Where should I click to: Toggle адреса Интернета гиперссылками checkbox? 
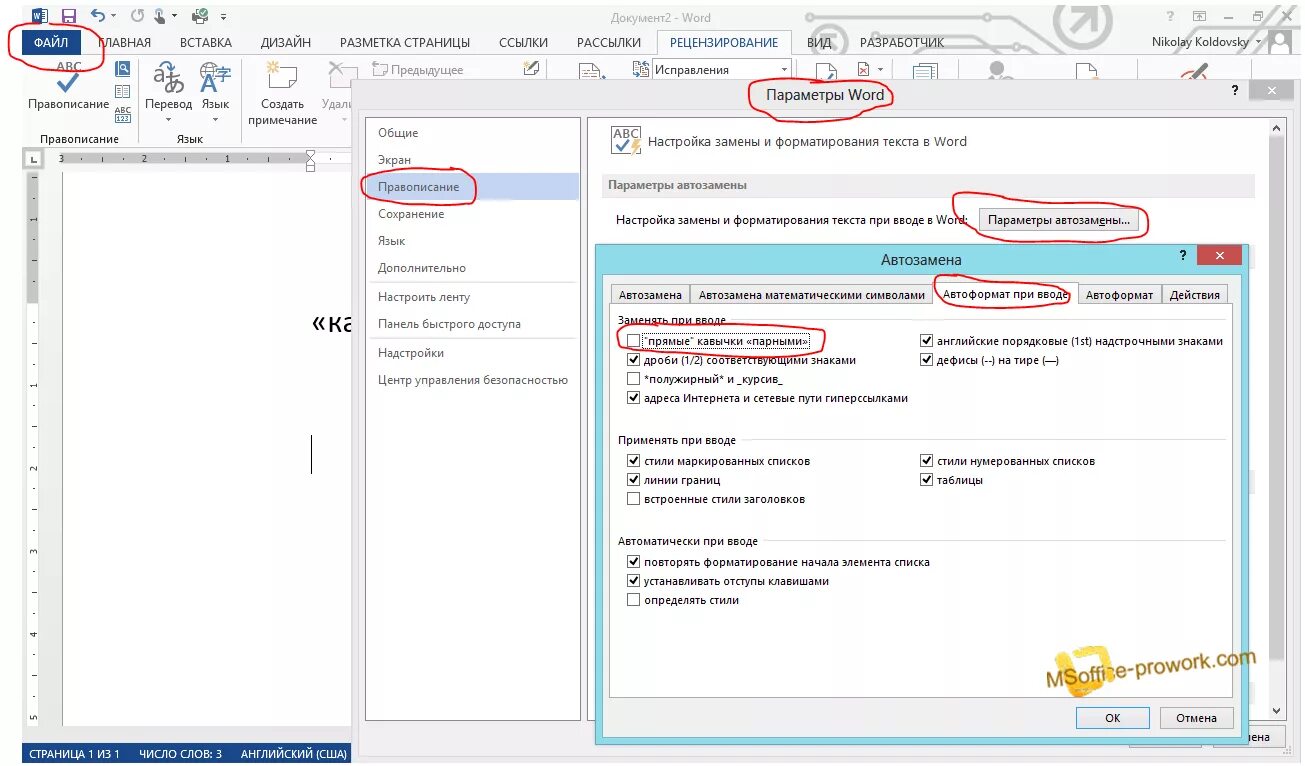pyautogui.click(x=633, y=398)
